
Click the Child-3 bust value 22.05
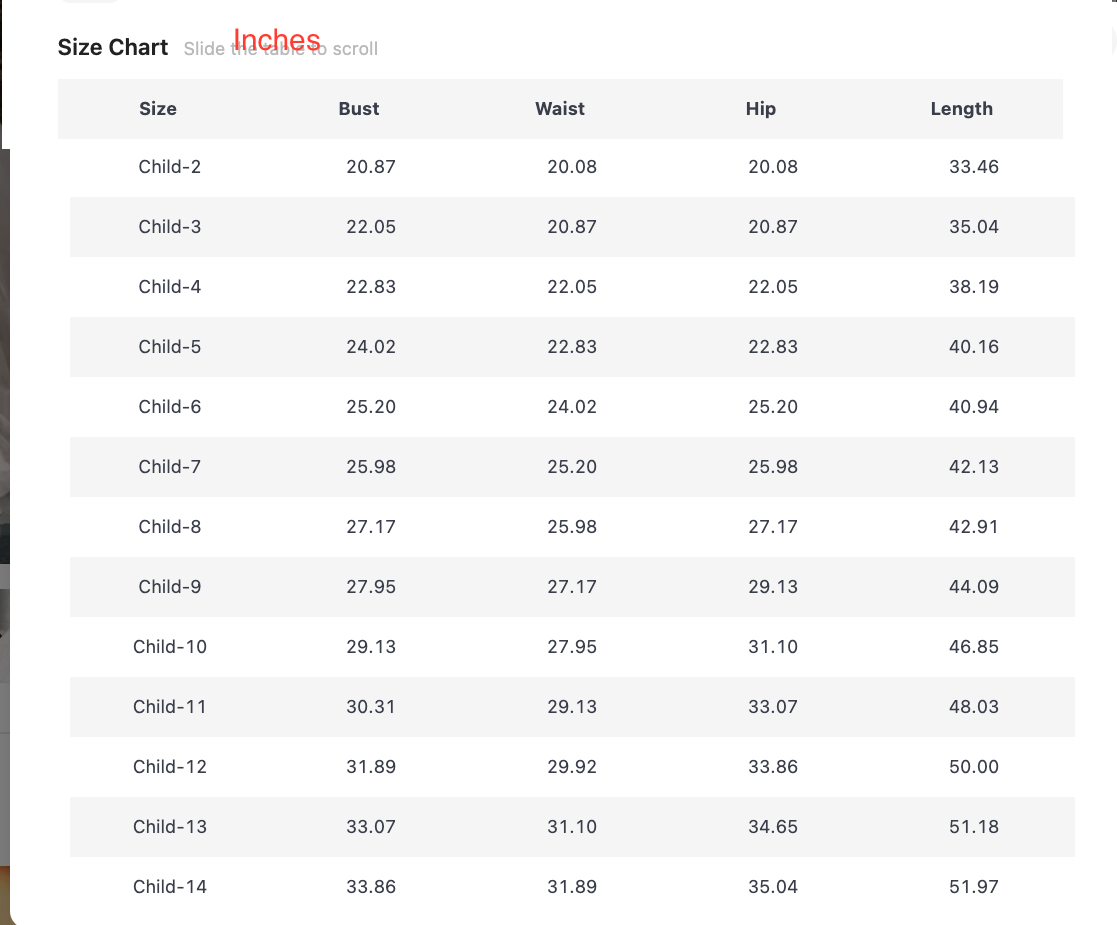point(371,227)
